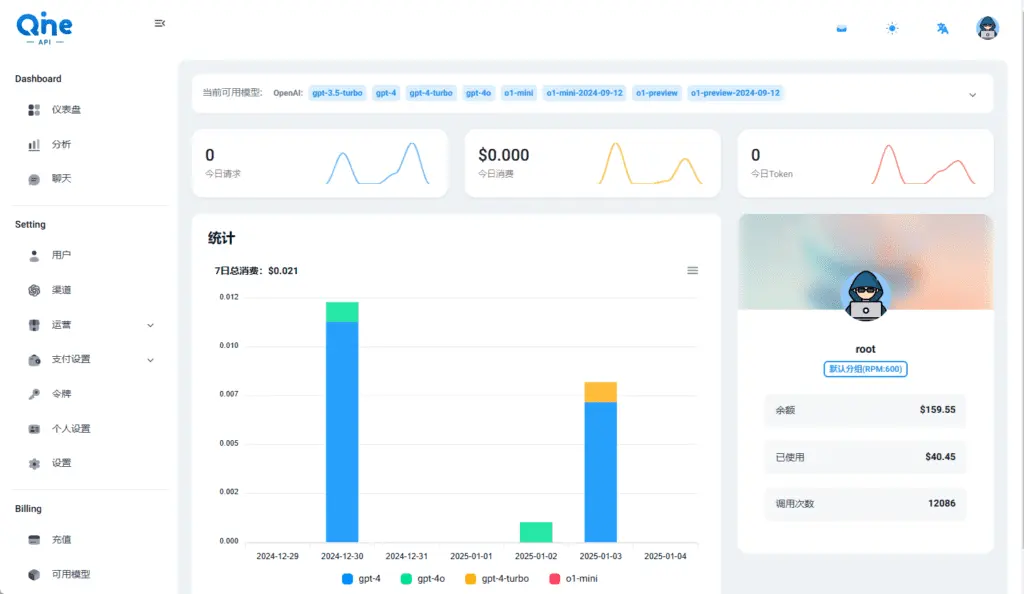The image size is (1024, 594).
Task: Open the language translation icon
Action: (x=942, y=28)
